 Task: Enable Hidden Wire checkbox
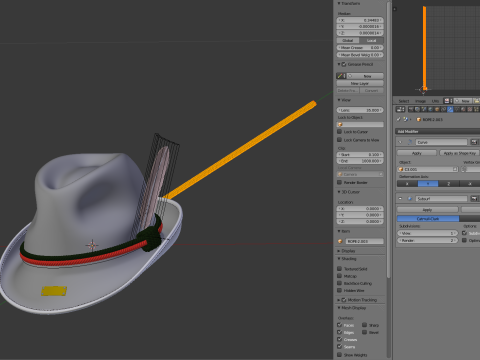coord(339,290)
